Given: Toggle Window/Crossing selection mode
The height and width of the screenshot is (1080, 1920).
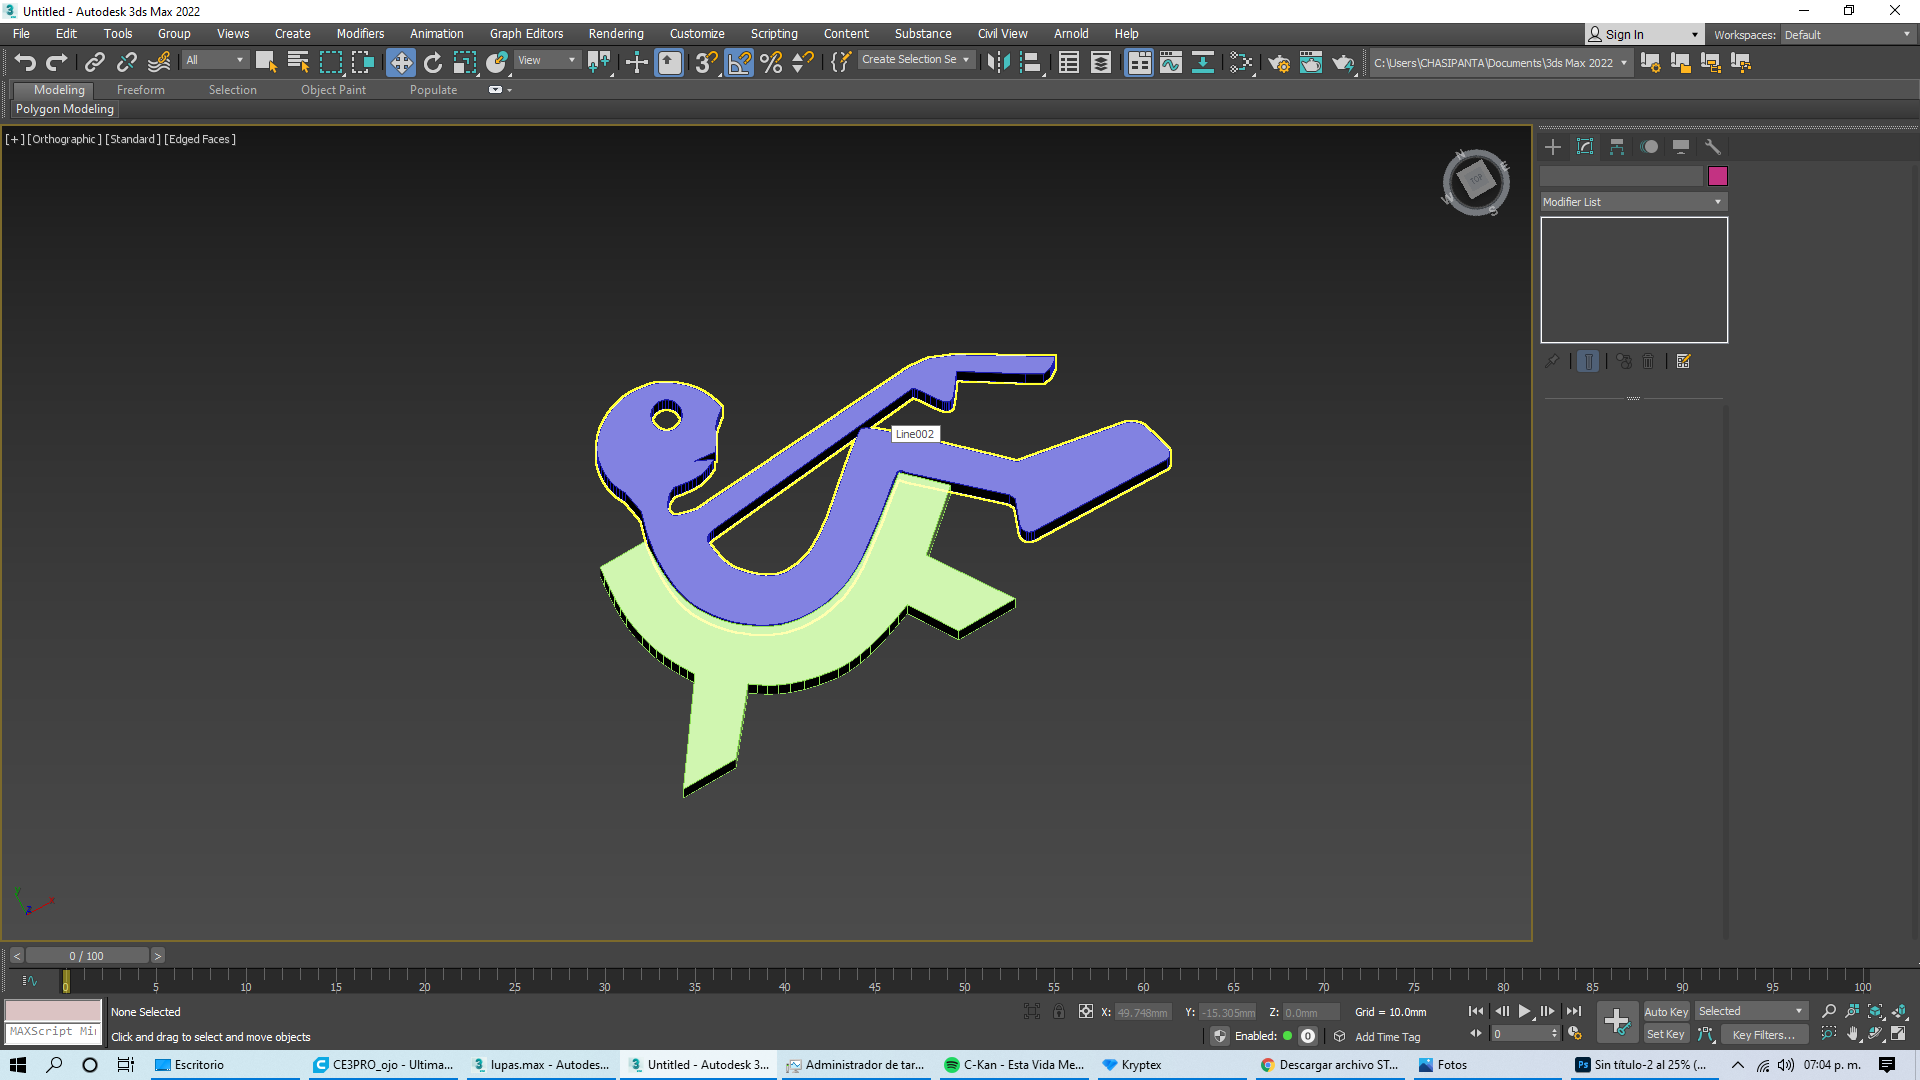Looking at the screenshot, I should [x=362, y=63].
